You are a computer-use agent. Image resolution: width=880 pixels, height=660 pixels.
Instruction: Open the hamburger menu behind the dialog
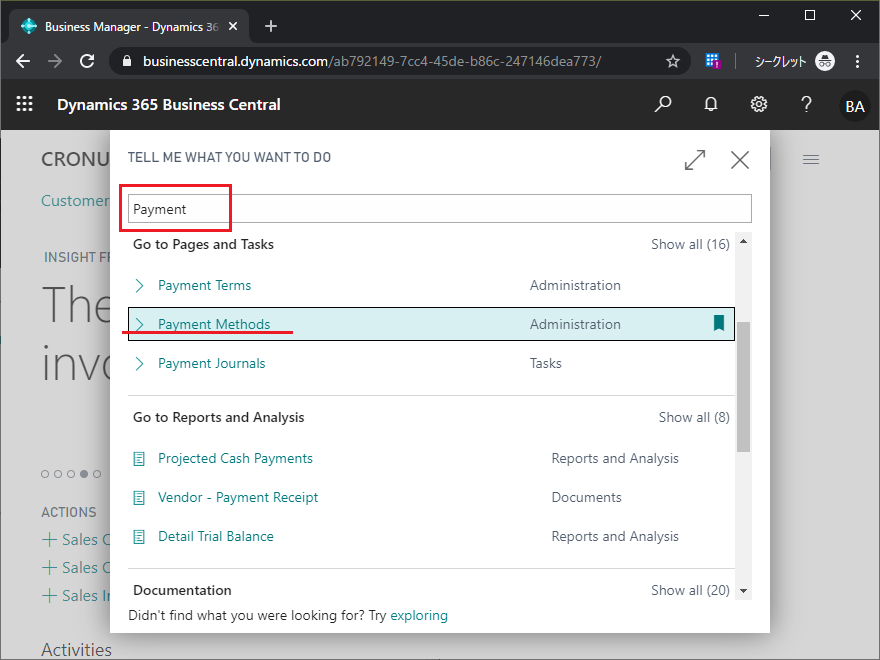(x=810, y=160)
